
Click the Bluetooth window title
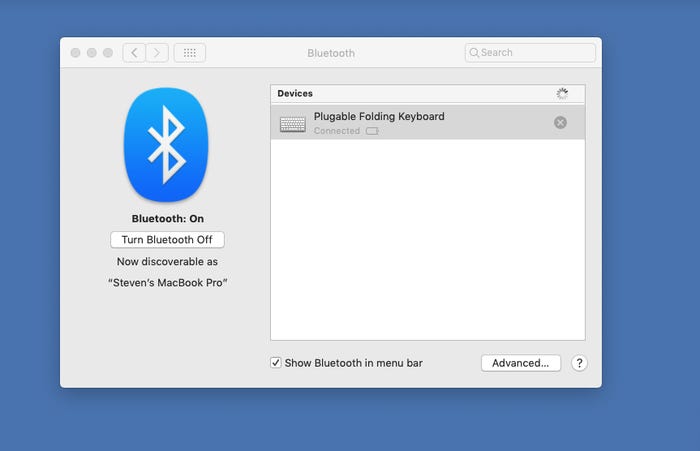tap(331, 53)
